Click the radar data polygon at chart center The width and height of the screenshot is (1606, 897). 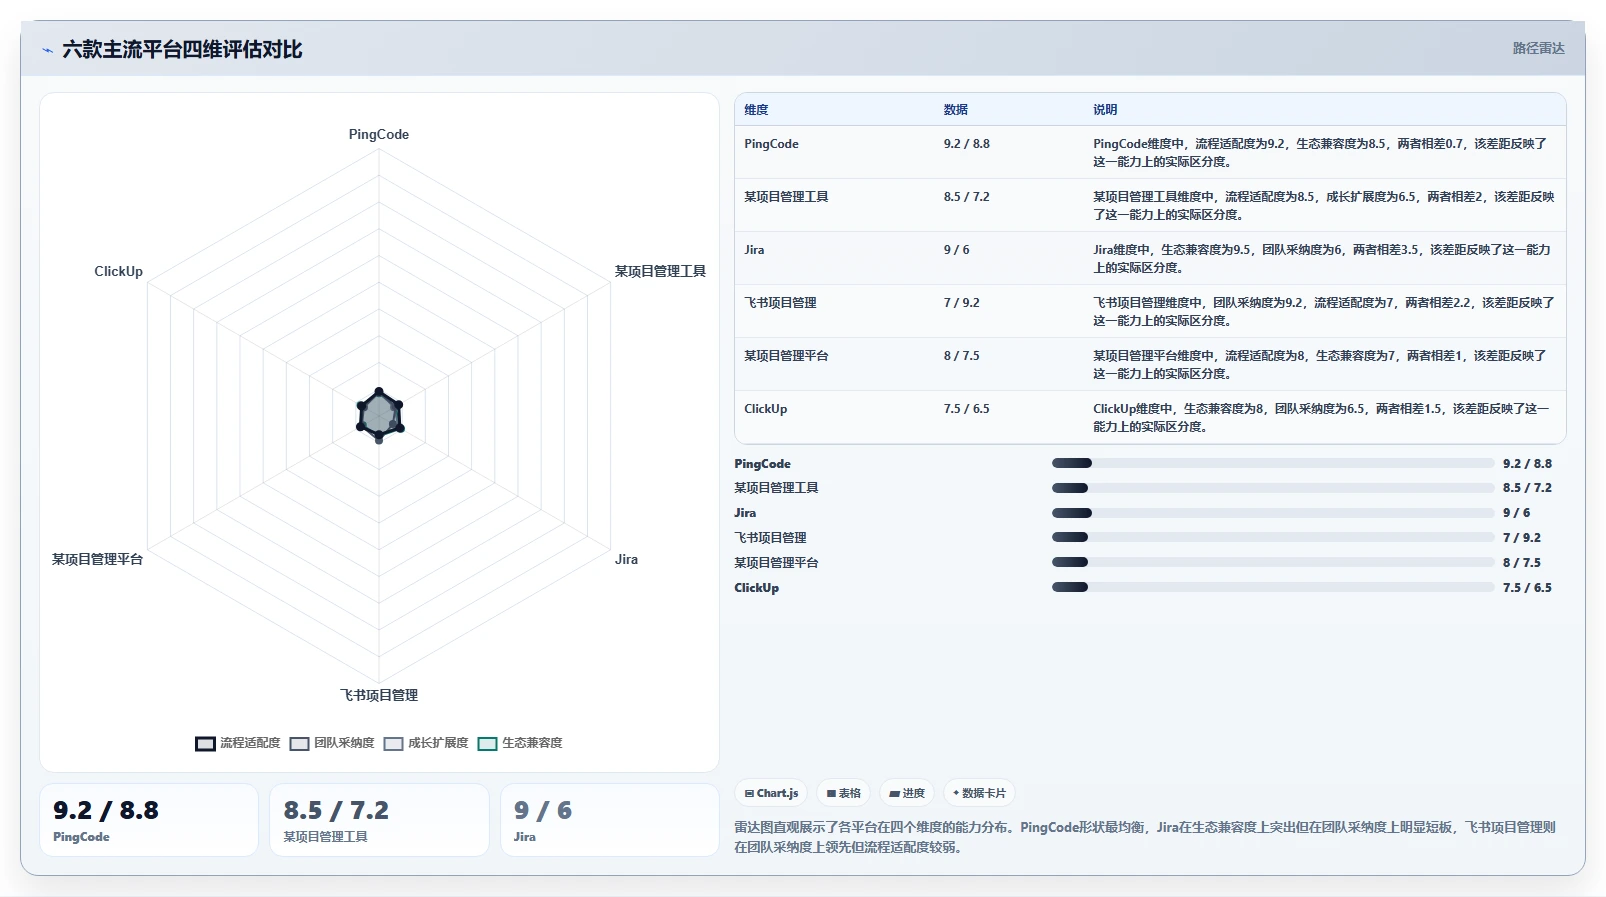click(379, 415)
